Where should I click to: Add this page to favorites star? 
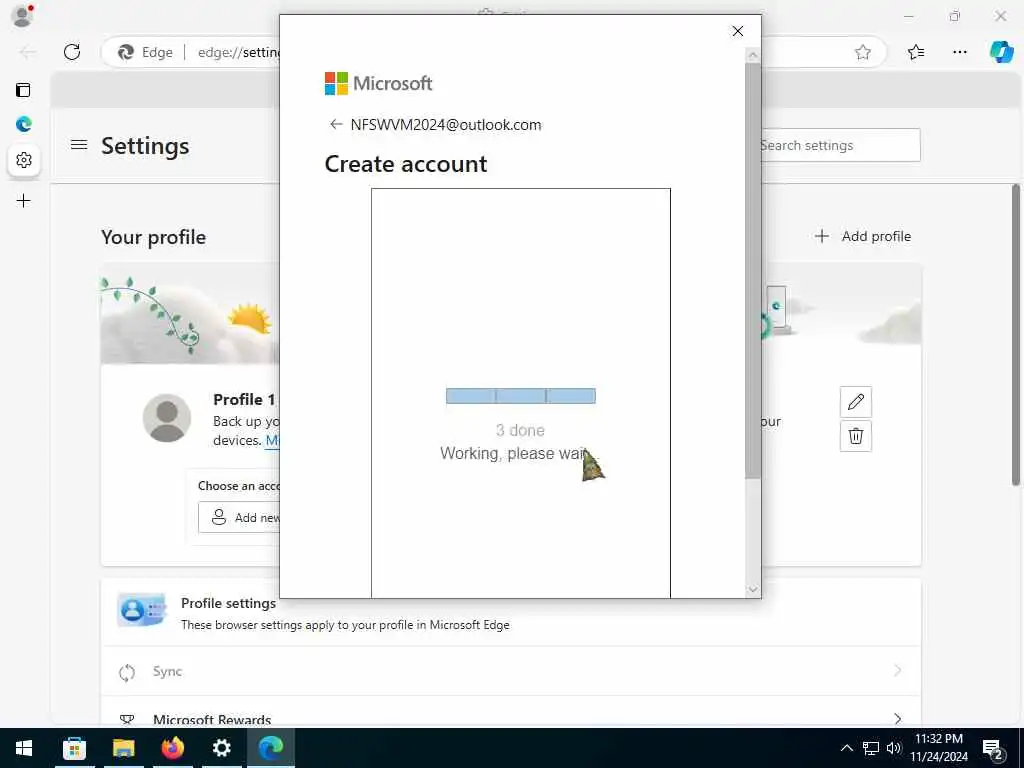[863, 52]
